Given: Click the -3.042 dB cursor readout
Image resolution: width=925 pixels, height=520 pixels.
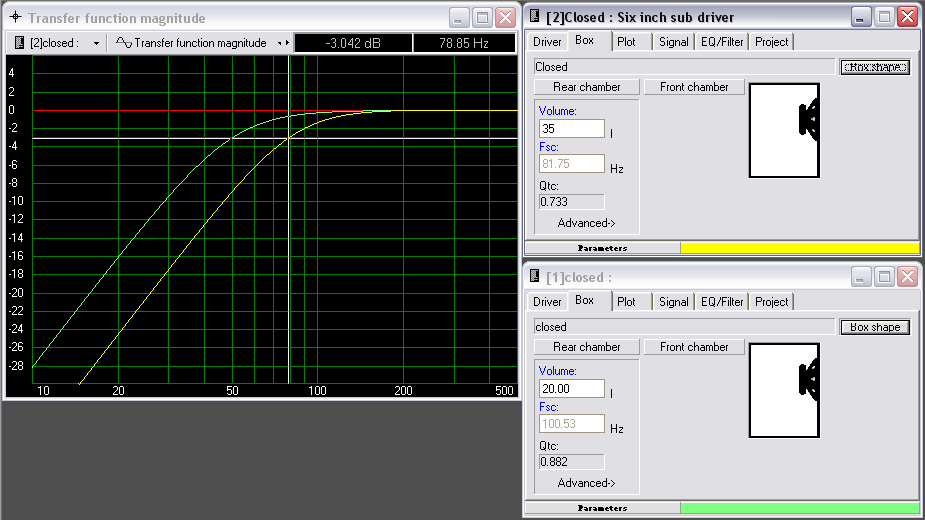Looking at the screenshot, I should [x=353, y=43].
